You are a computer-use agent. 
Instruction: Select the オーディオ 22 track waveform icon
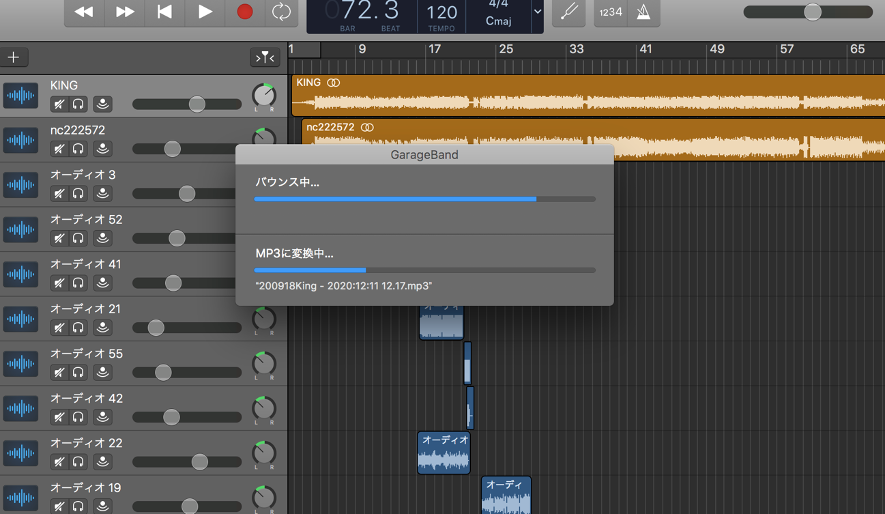pos(20,453)
